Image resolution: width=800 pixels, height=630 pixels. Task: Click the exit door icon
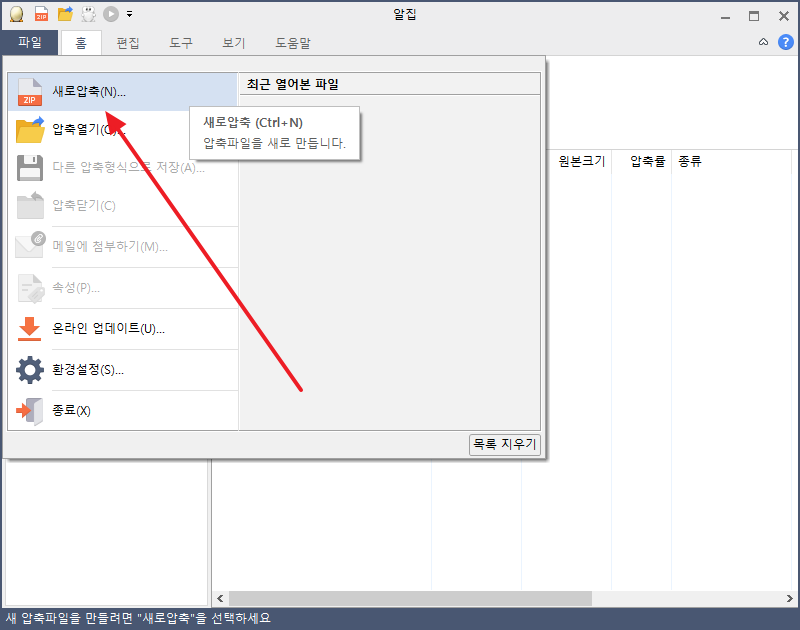point(30,411)
